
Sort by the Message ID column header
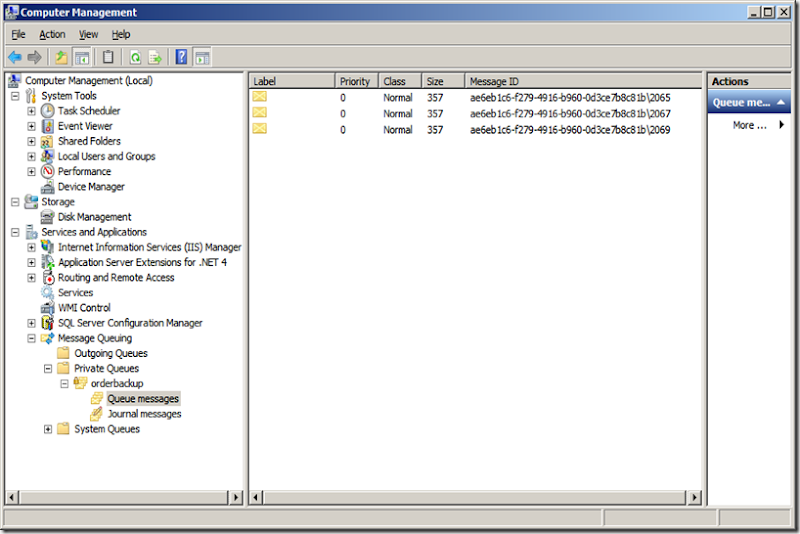point(584,81)
